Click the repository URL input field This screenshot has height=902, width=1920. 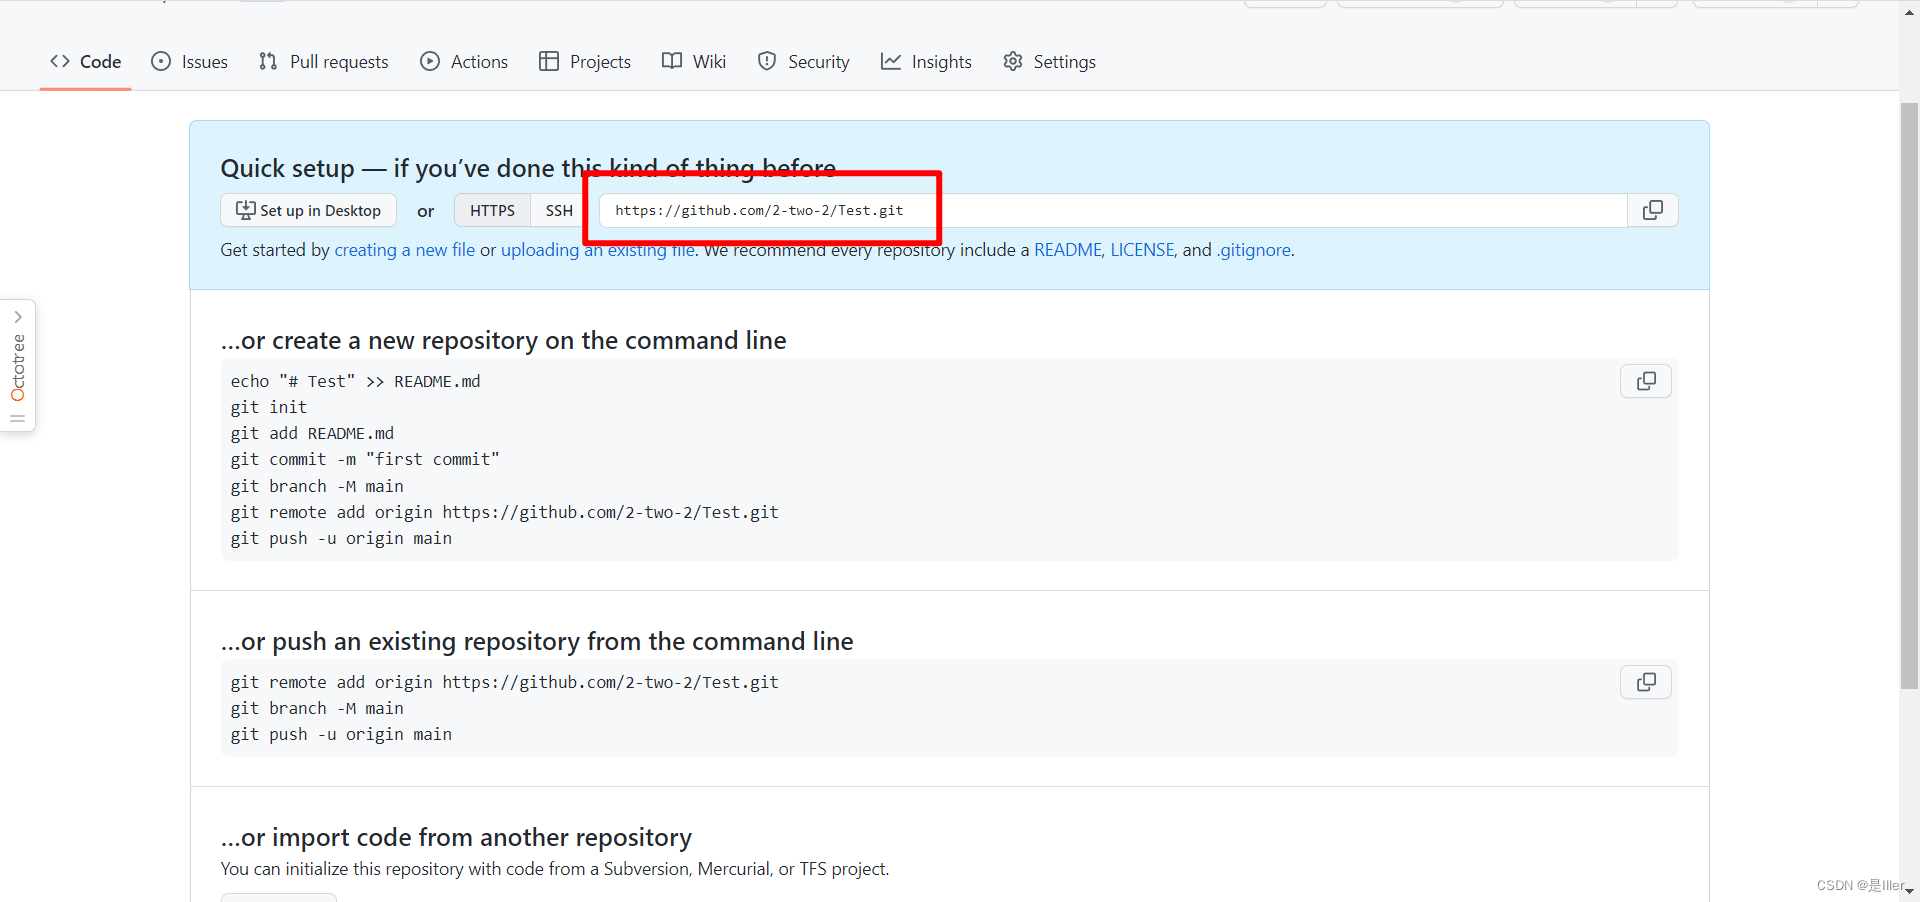click(1113, 210)
